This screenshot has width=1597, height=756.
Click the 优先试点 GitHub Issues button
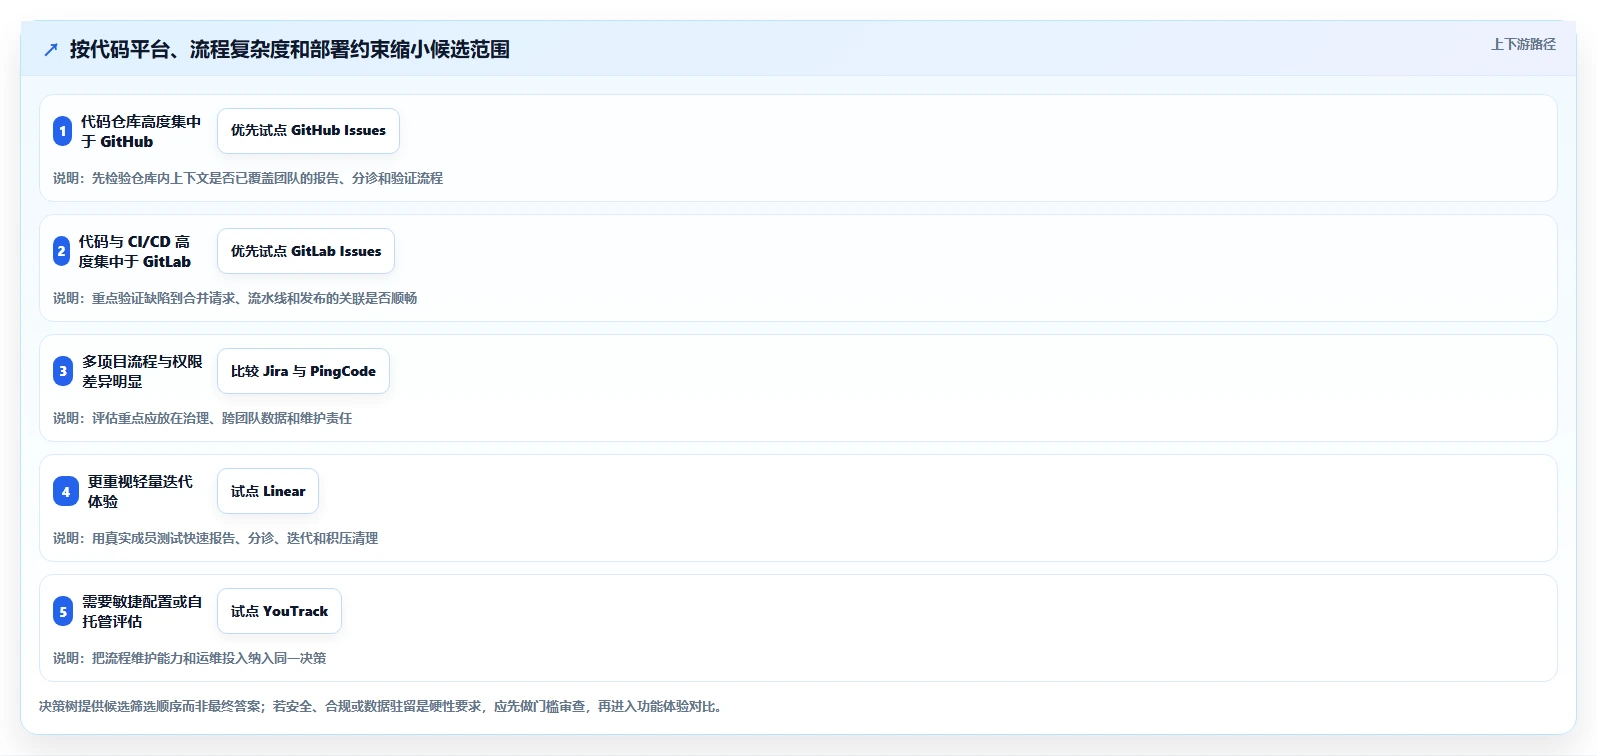tap(308, 131)
